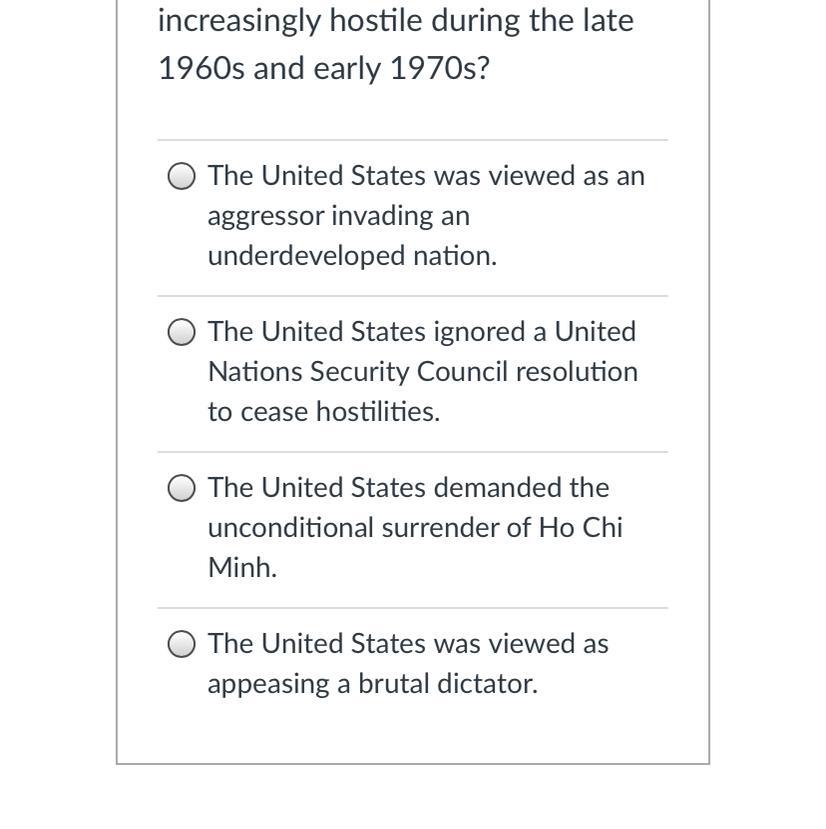
Task: Click the divider line above the first answer option
Action: click(x=412, y=140)
